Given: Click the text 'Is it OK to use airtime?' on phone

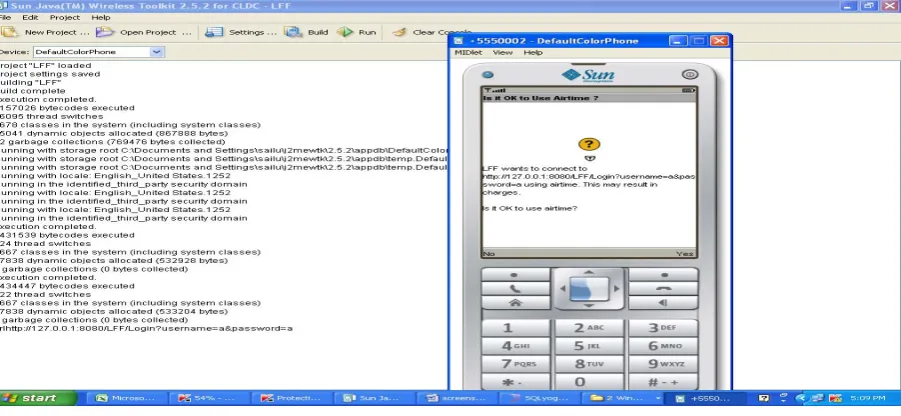Looking at the screenshot, I should (x=530, y=208).
